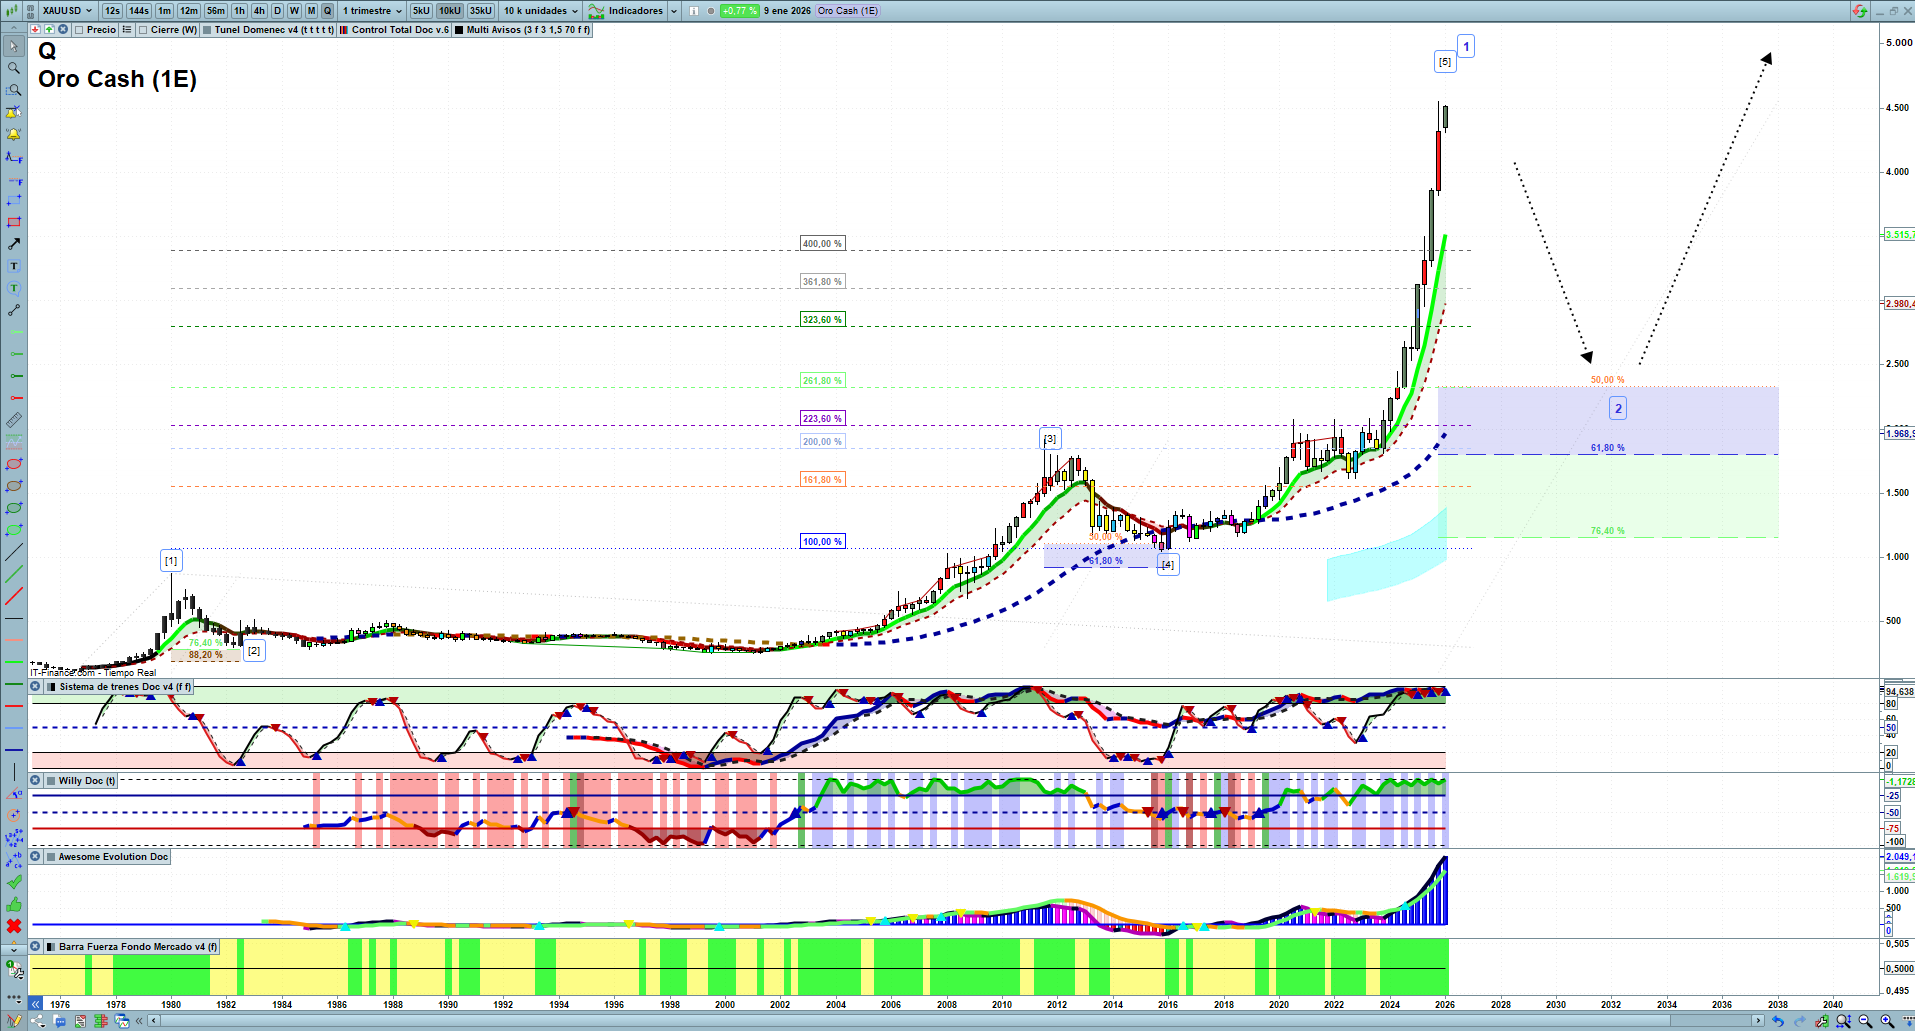Select the 35kU history button
This screenshot has height=1031, width=1915.
[481, 11]
